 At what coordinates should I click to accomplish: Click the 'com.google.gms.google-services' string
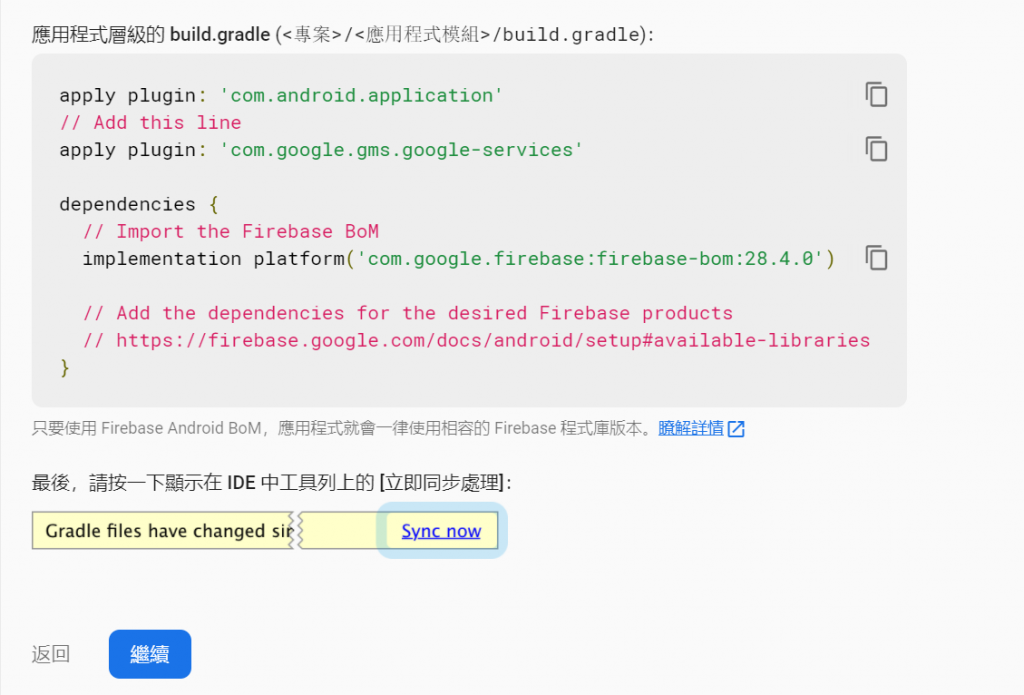point(401,149)
